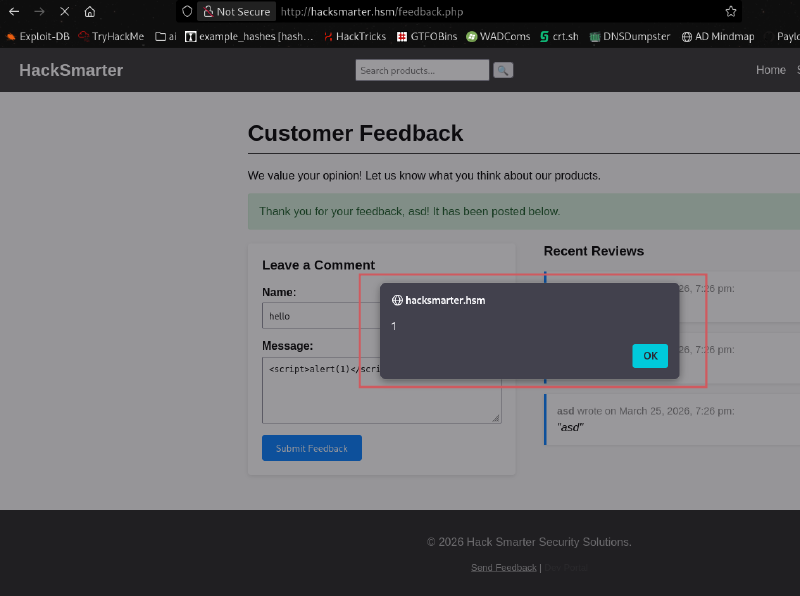Focus the Search products field
This screenshot has height=596, width=800.
tap(422, 70)
